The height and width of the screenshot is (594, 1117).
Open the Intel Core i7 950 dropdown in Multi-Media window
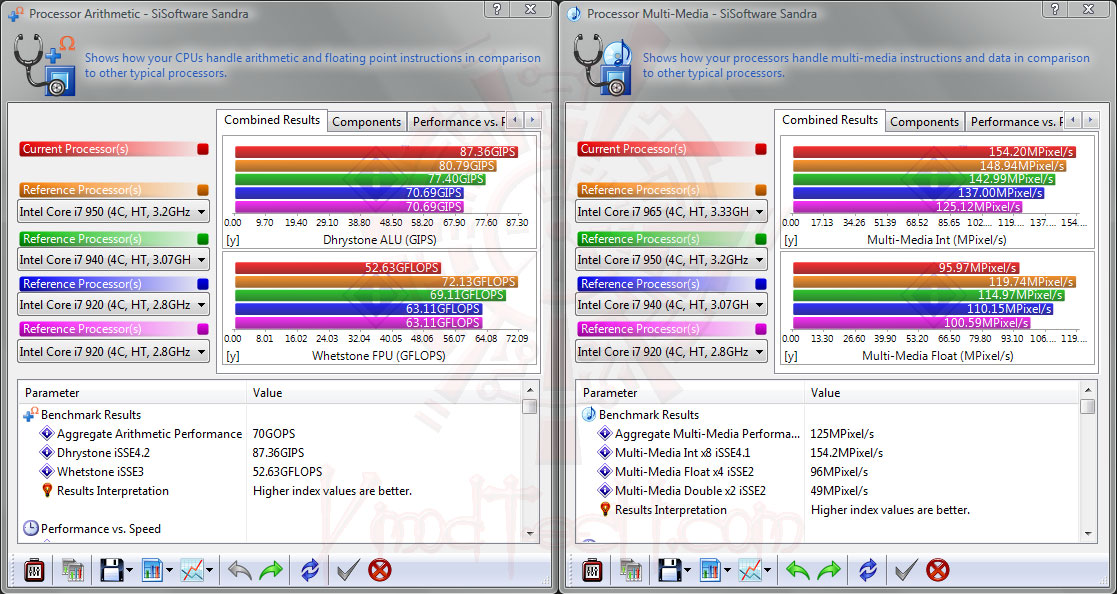[671, 260]
